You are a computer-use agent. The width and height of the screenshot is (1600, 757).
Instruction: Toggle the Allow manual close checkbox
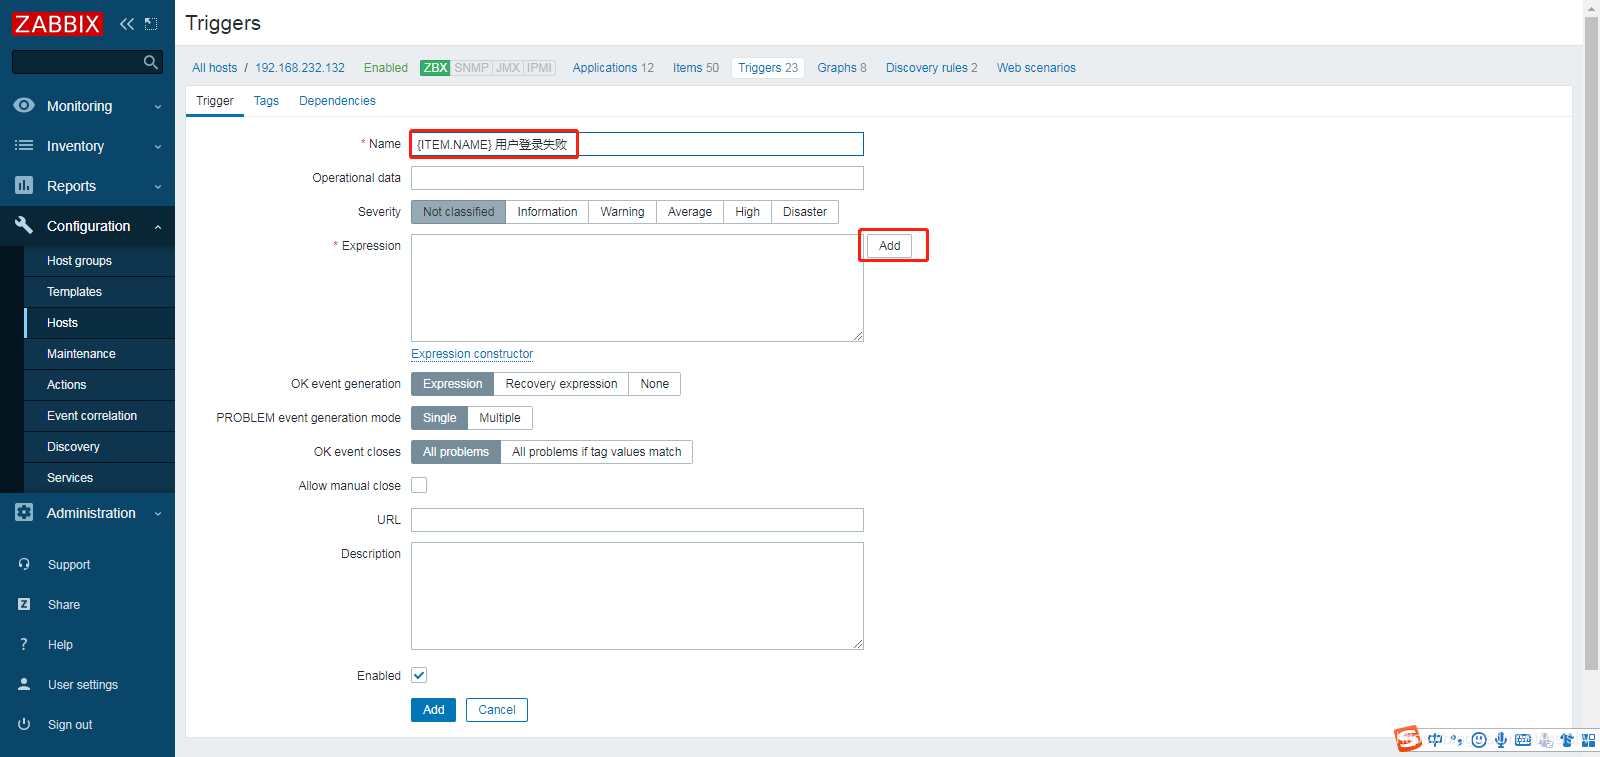pos(419,485)
